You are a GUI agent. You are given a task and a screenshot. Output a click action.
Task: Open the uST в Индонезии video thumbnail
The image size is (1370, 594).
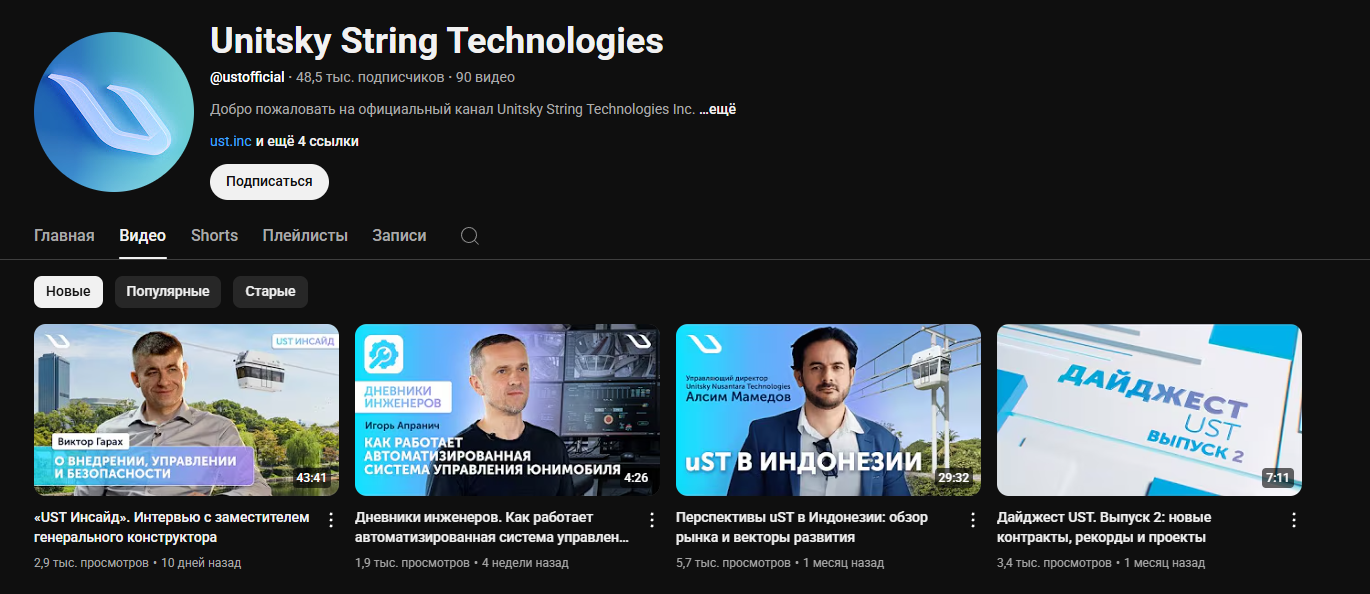[828, 410]
